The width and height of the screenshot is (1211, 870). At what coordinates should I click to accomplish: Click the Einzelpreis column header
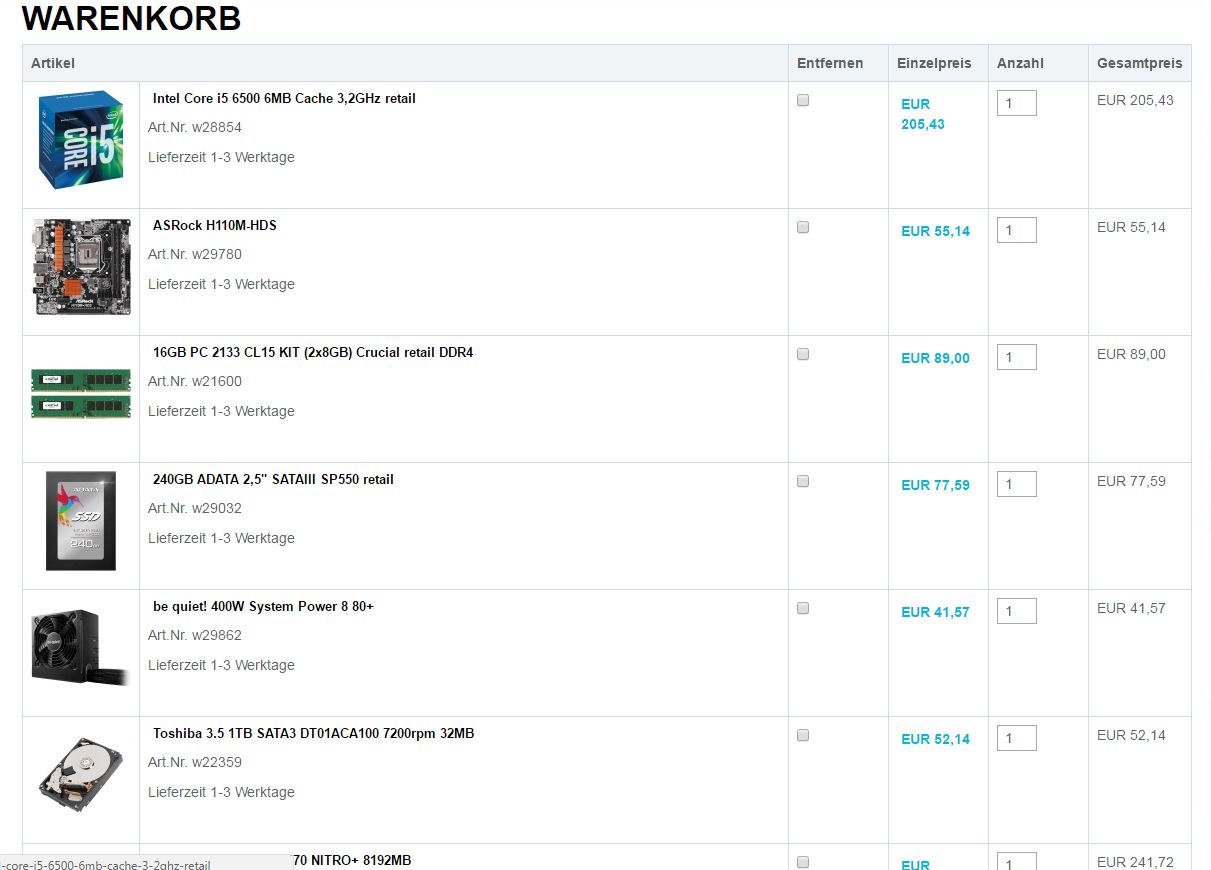[934, 63]
